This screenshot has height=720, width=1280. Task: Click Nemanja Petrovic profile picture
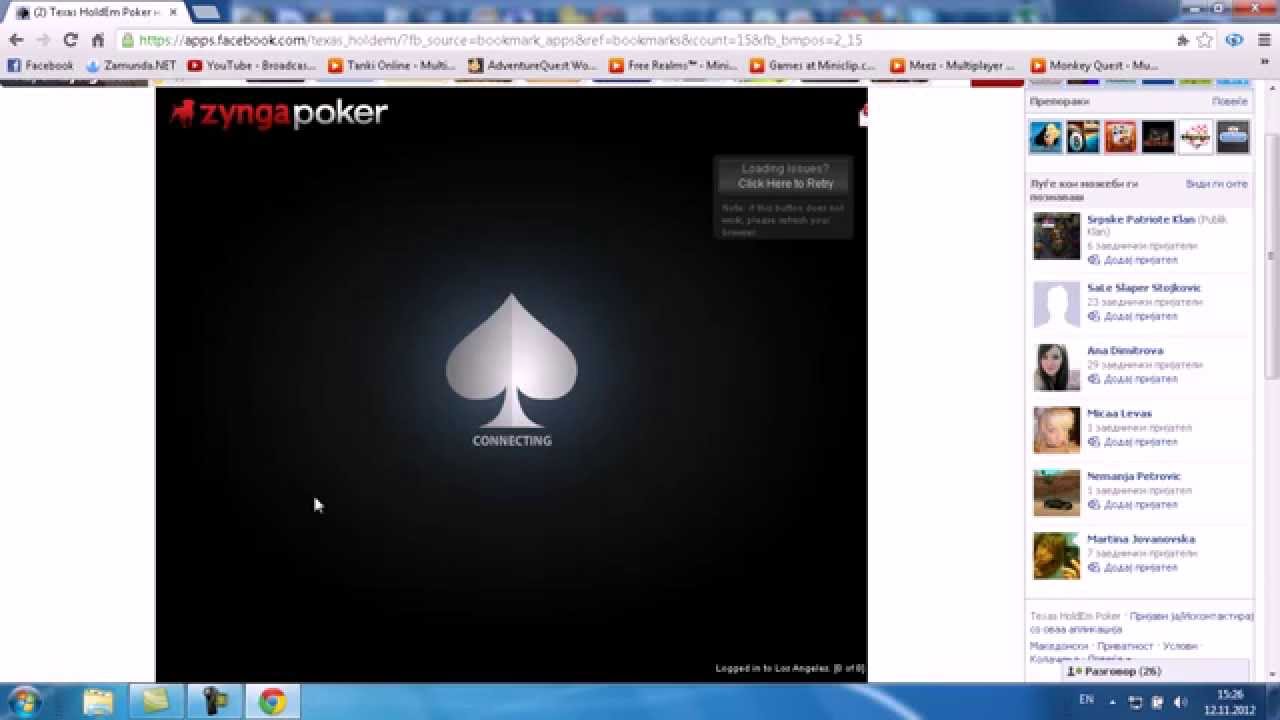[x=1056, y=492]
